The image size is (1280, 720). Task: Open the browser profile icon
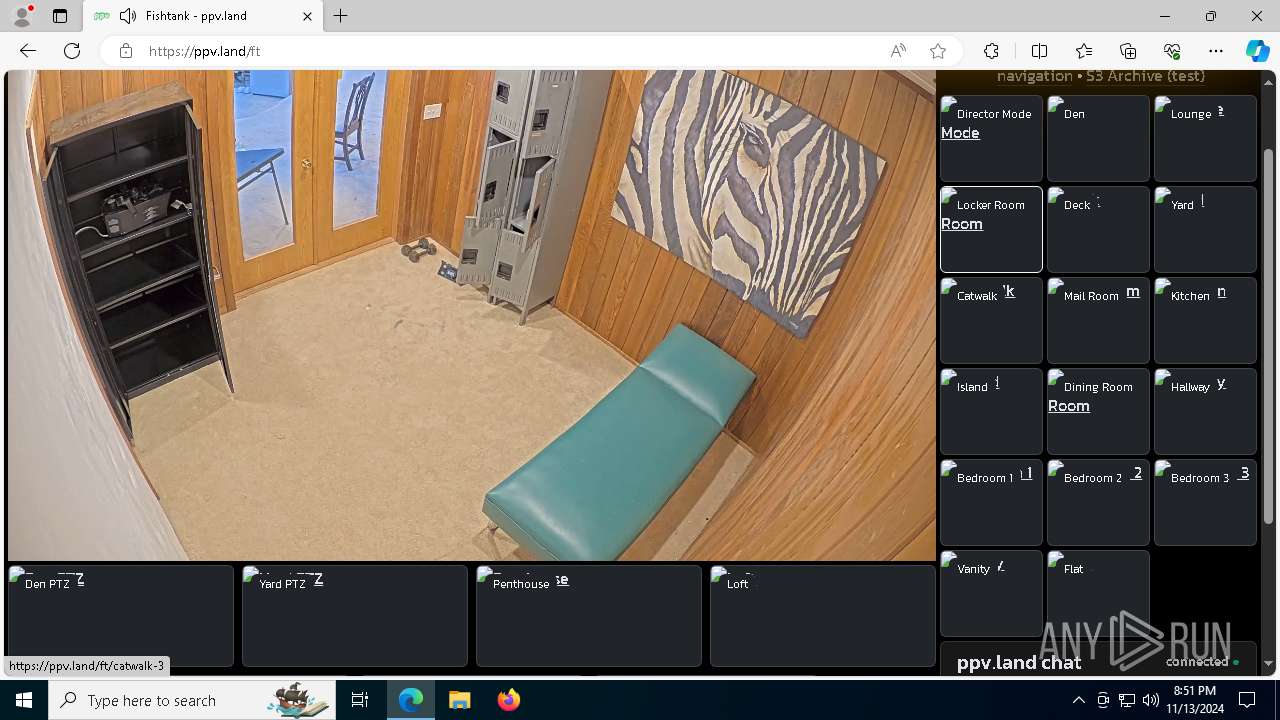tap(22, 16)
